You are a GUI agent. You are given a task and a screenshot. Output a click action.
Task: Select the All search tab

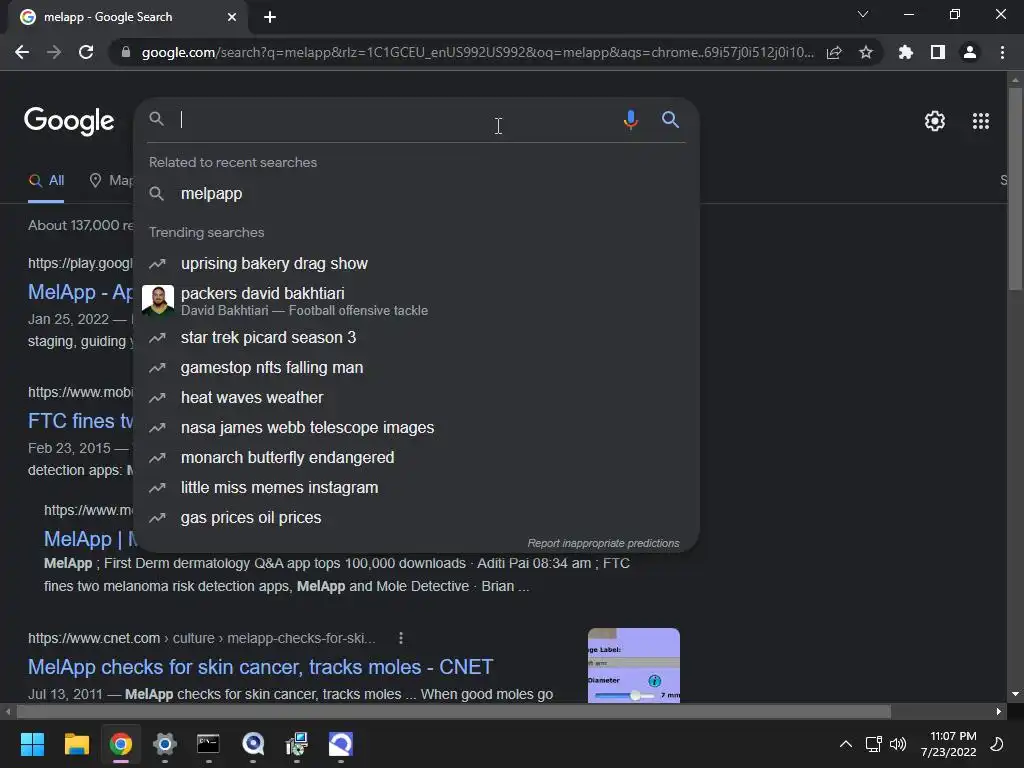click(x=46, y=181)
